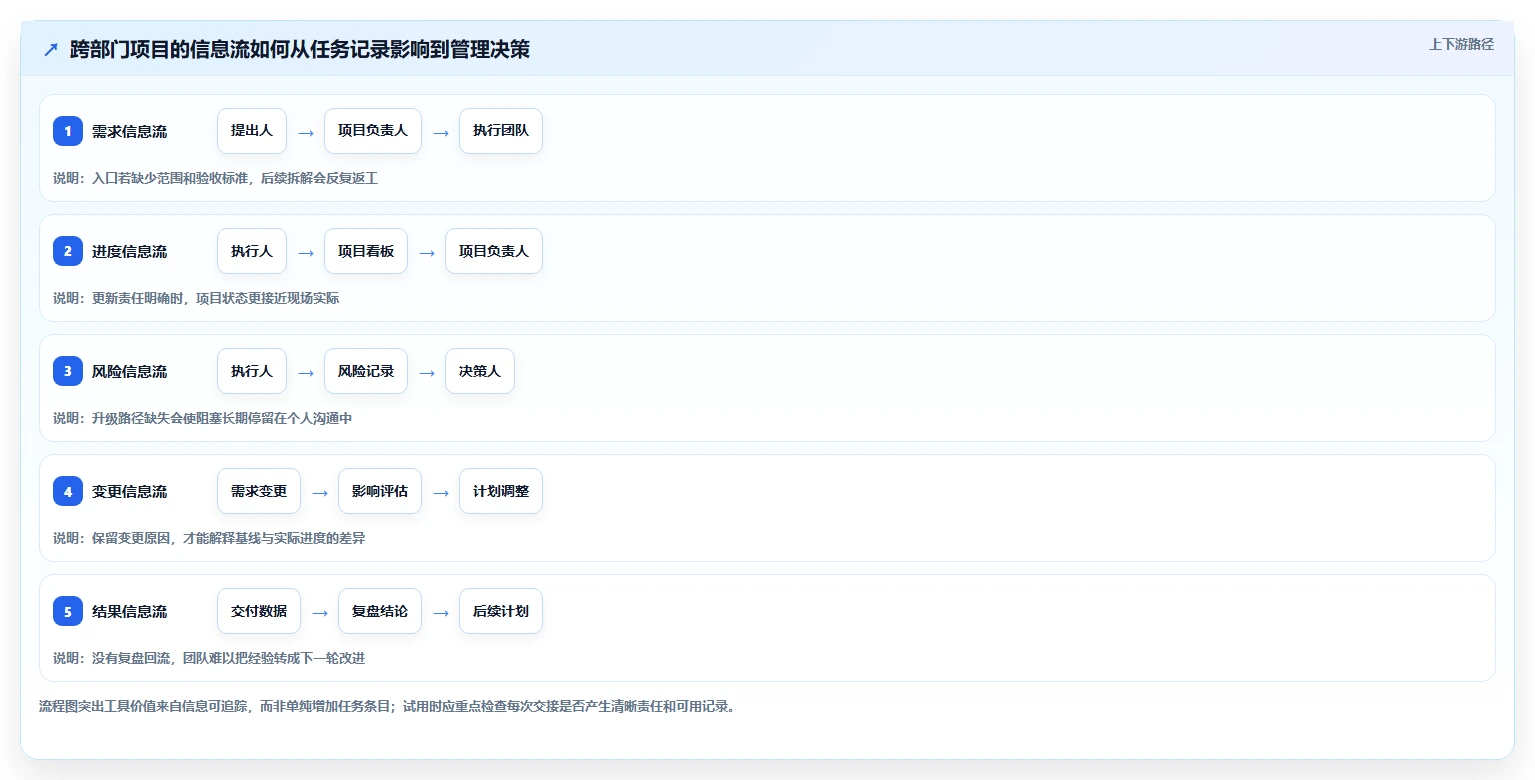The height and width of the screenshot is (780, 1535).
Task: Click the note 更新责任明确时，项目状态更接近现场实际
Action: (216, 298)
